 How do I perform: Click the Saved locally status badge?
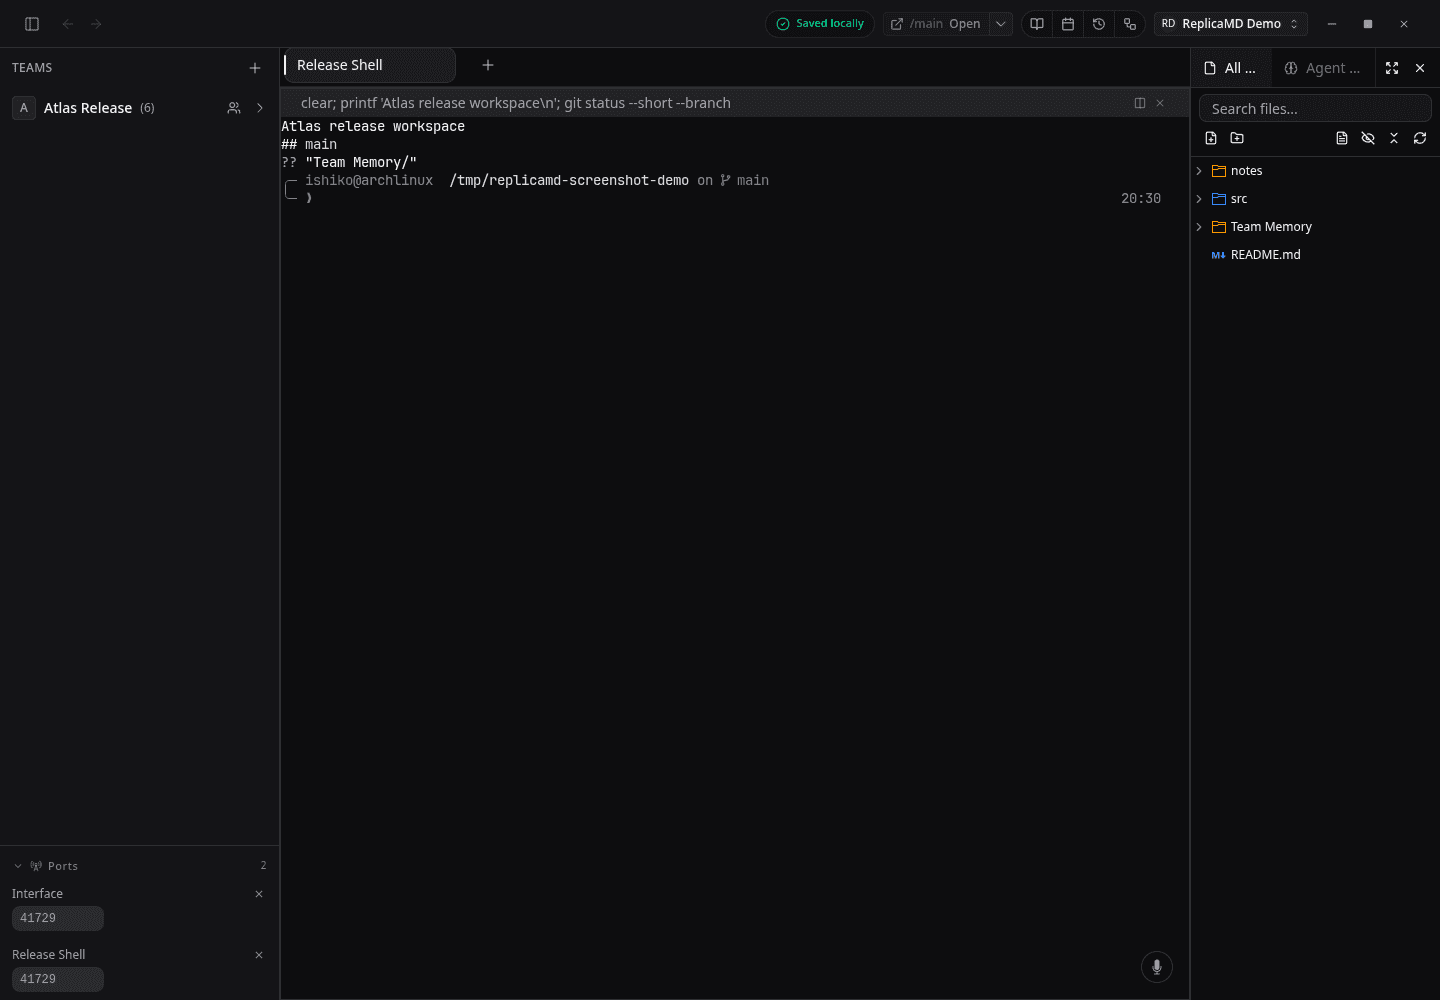tap(820, 24)
